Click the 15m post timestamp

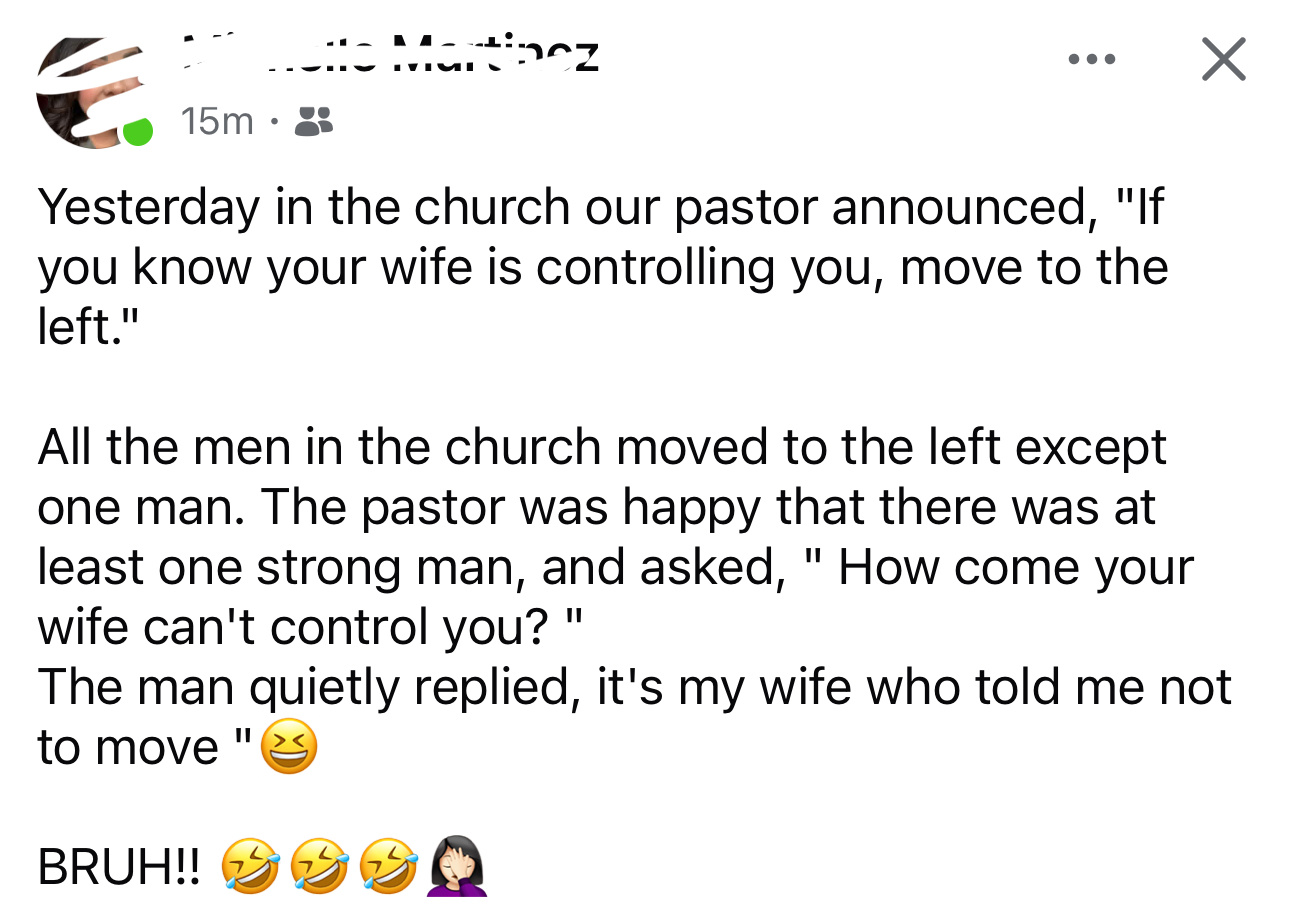pyautogui.click(x=217, y=122)
